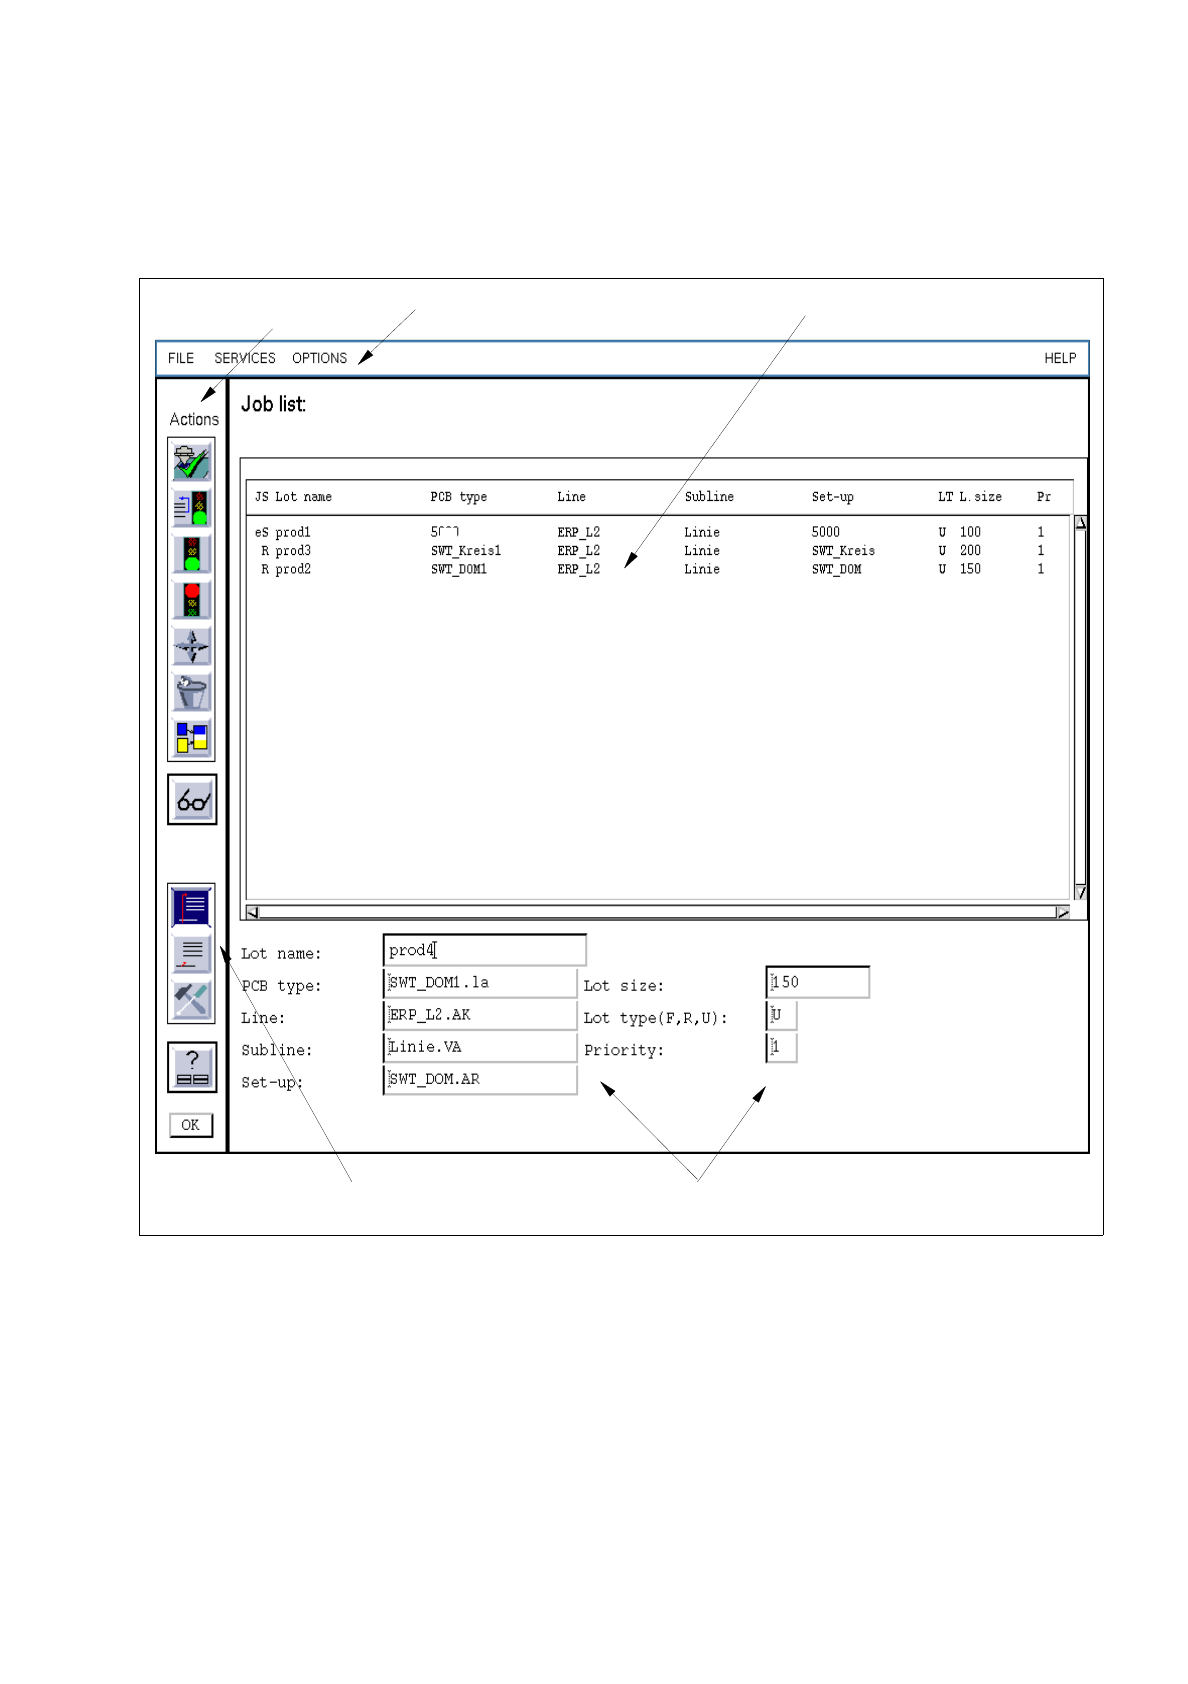The image size is (1188, 1684).
Task: Click the list with green traffic light icon
Action: (x=191, y=508)
